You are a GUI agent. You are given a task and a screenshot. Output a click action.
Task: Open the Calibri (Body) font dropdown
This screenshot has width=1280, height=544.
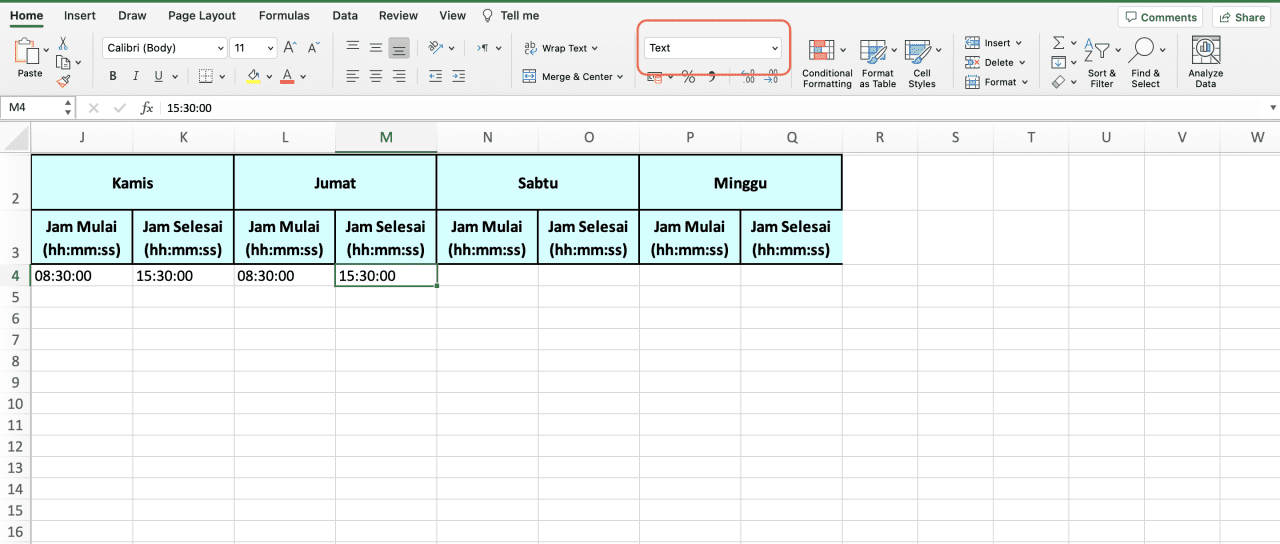point(165,48)
